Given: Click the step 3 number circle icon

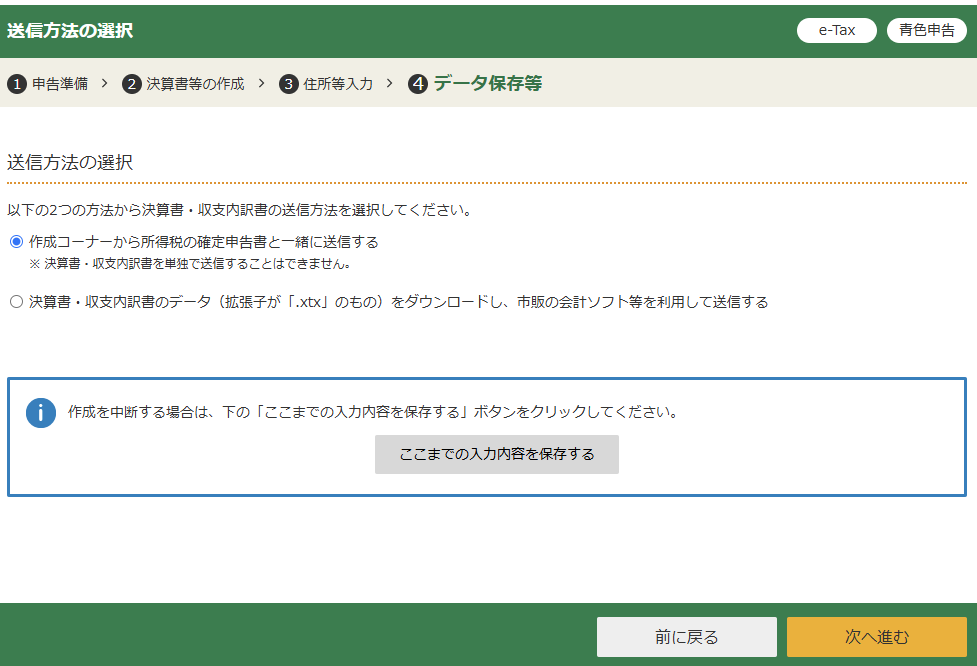Looking at the screenshot, I should click(288, 84).
